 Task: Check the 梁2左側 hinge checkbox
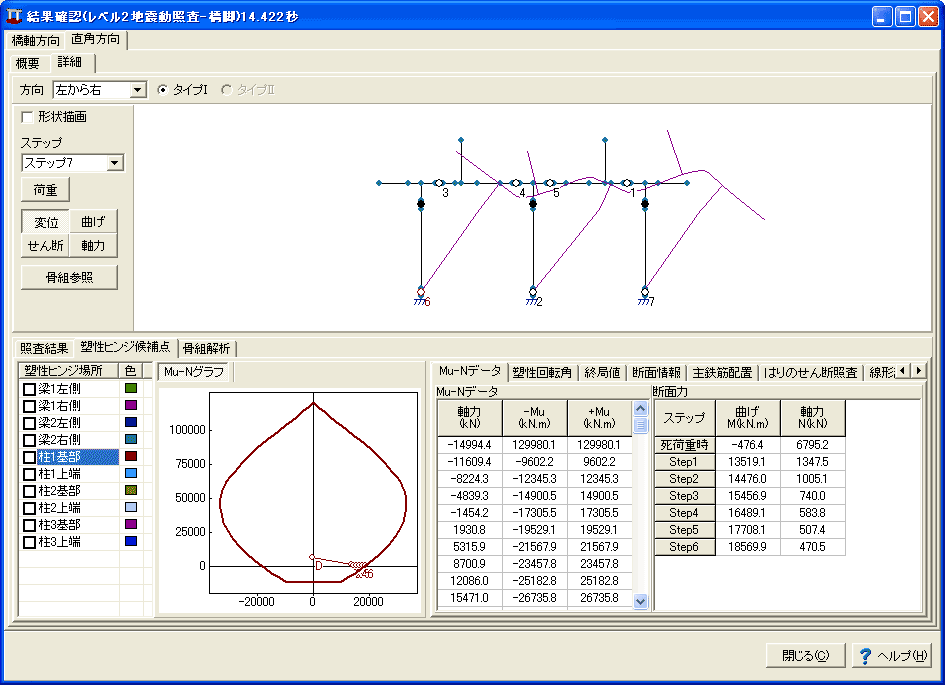click(x=30, y=423)
